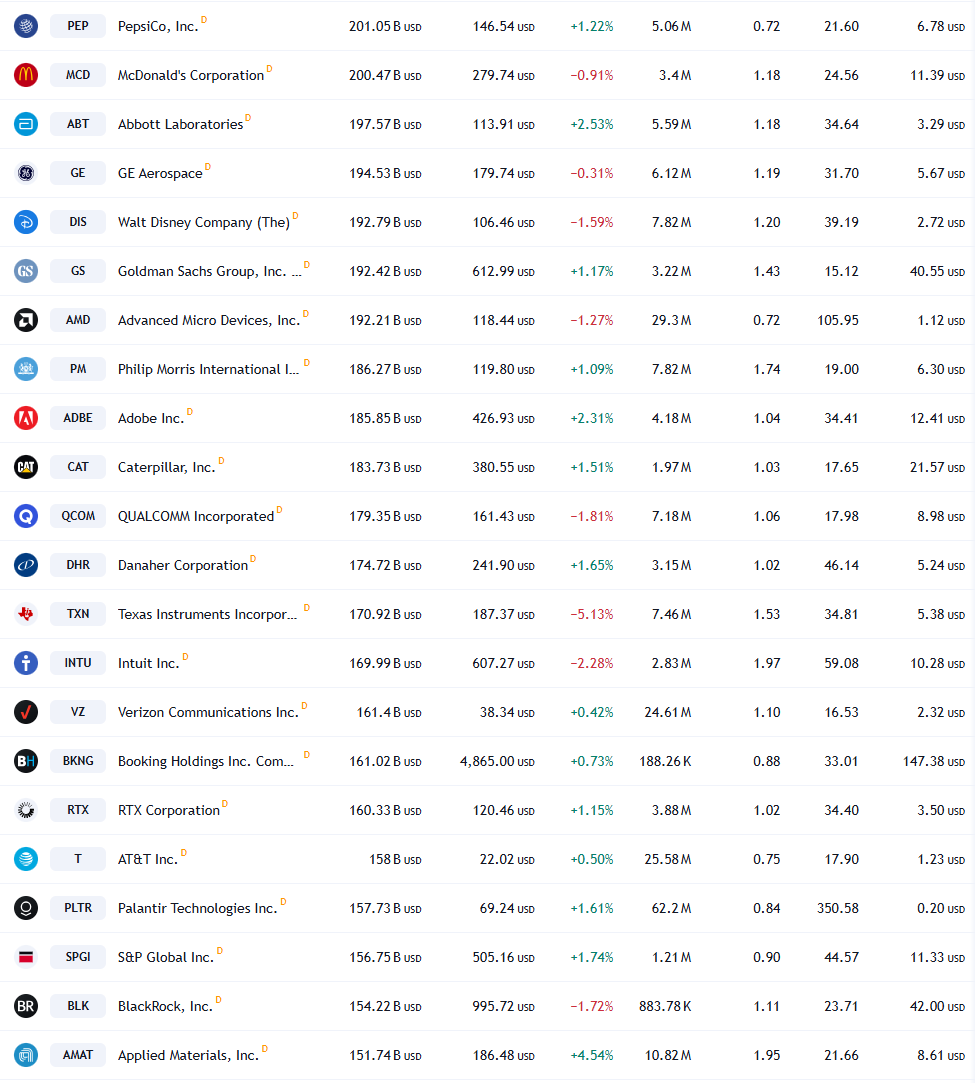The width and height of the screenshot is (975, 1083).
Task: Click the Danaher logo icon
Action: tap(26, 566)
